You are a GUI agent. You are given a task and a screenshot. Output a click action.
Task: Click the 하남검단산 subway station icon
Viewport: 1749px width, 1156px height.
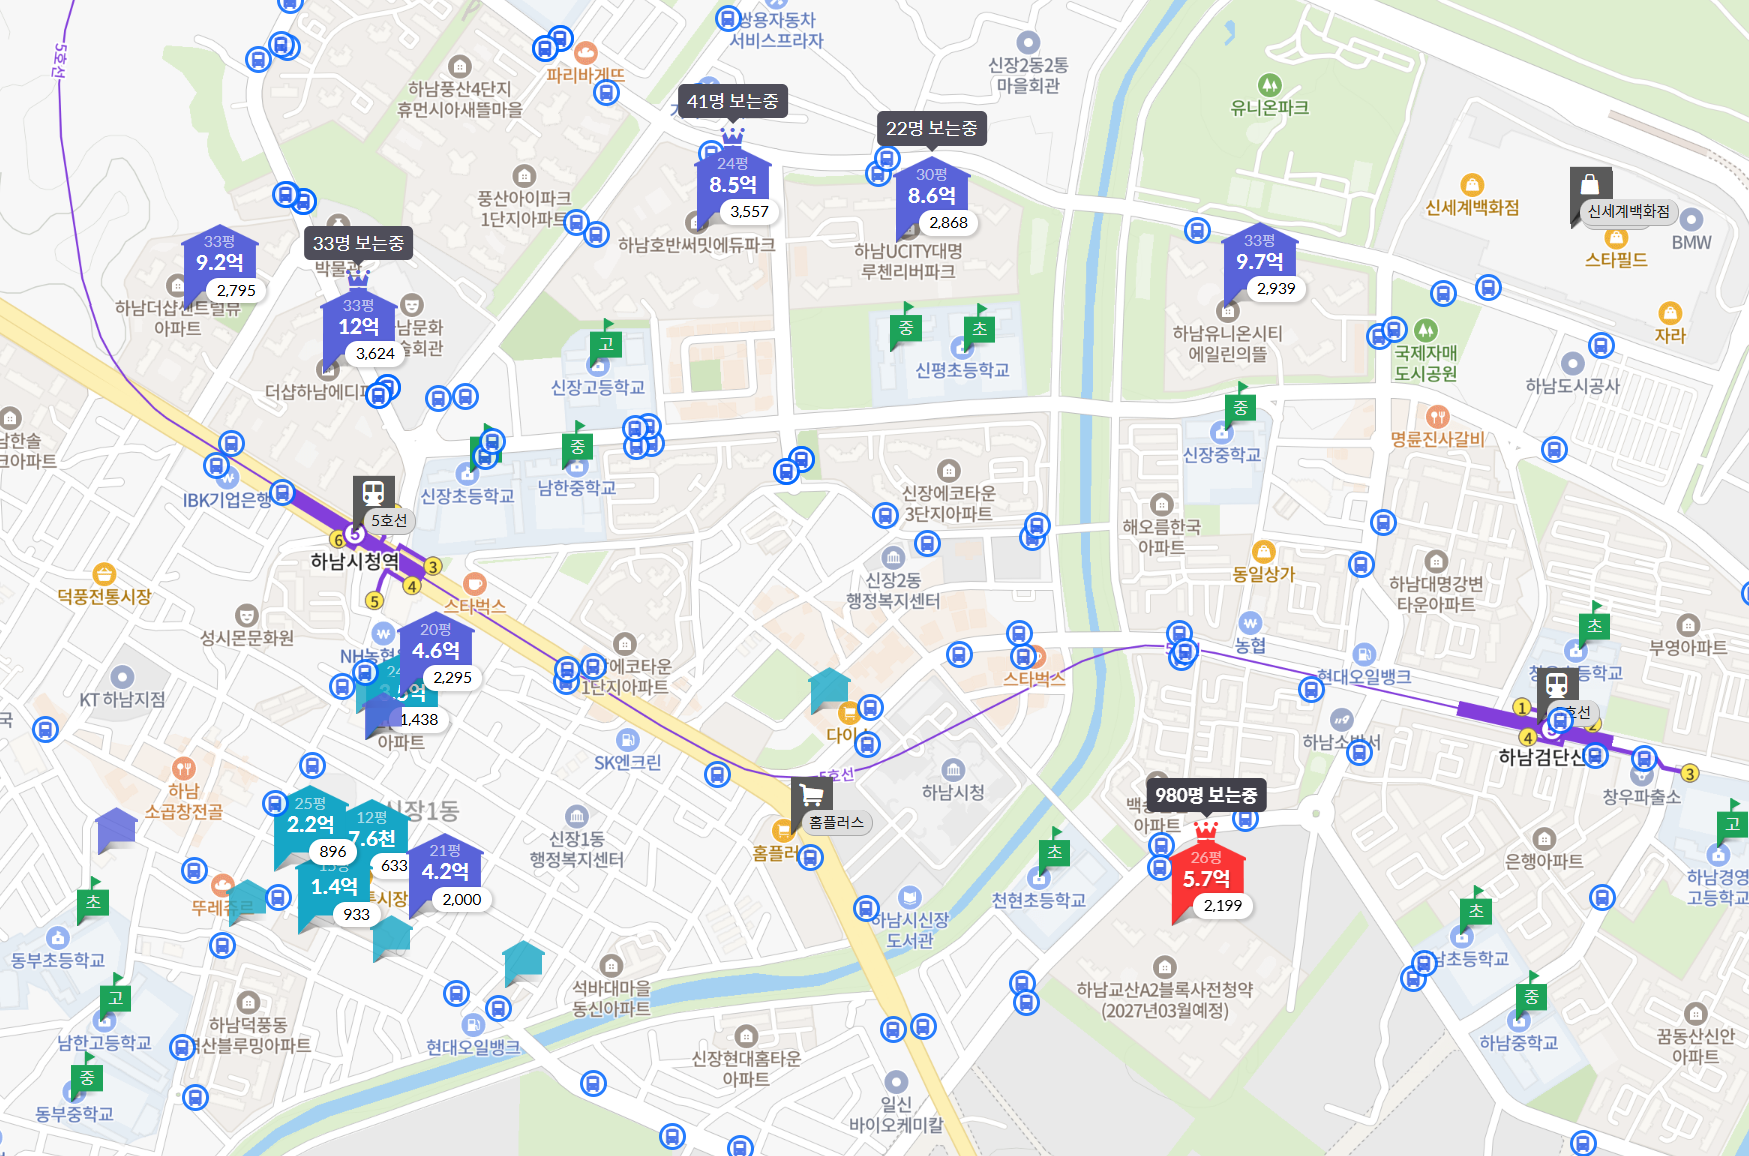1556,685
